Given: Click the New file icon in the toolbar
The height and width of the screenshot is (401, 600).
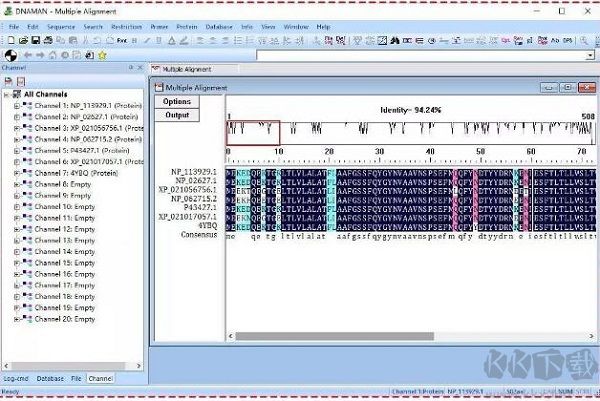Looking at the screenshot, I should (11, 40).
